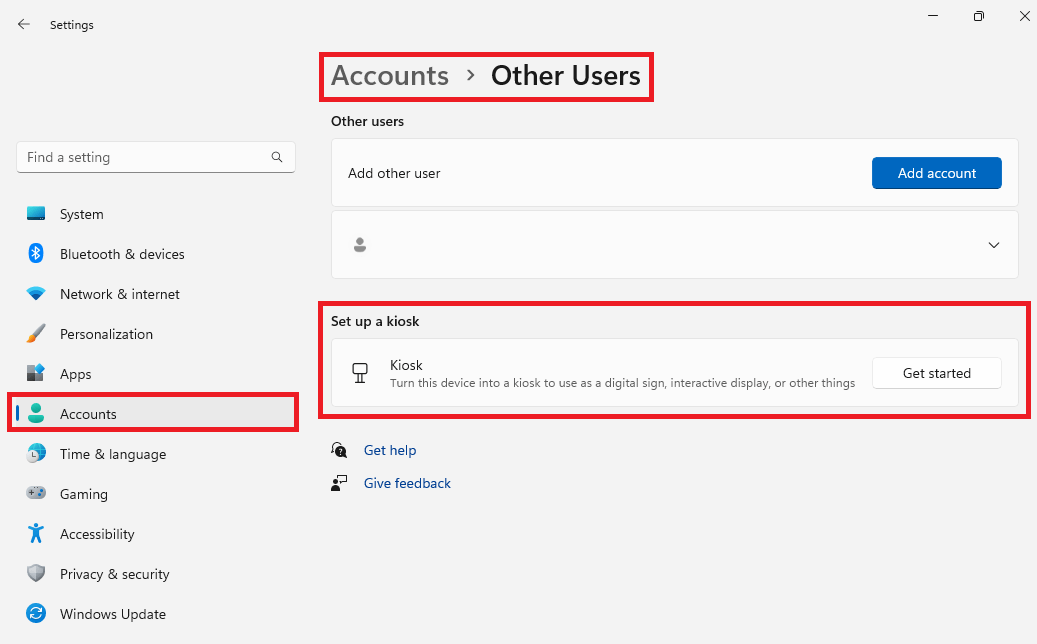Minimize the Settings window
The width and height of the screenshot is (1037, 644).
[933, 16]
